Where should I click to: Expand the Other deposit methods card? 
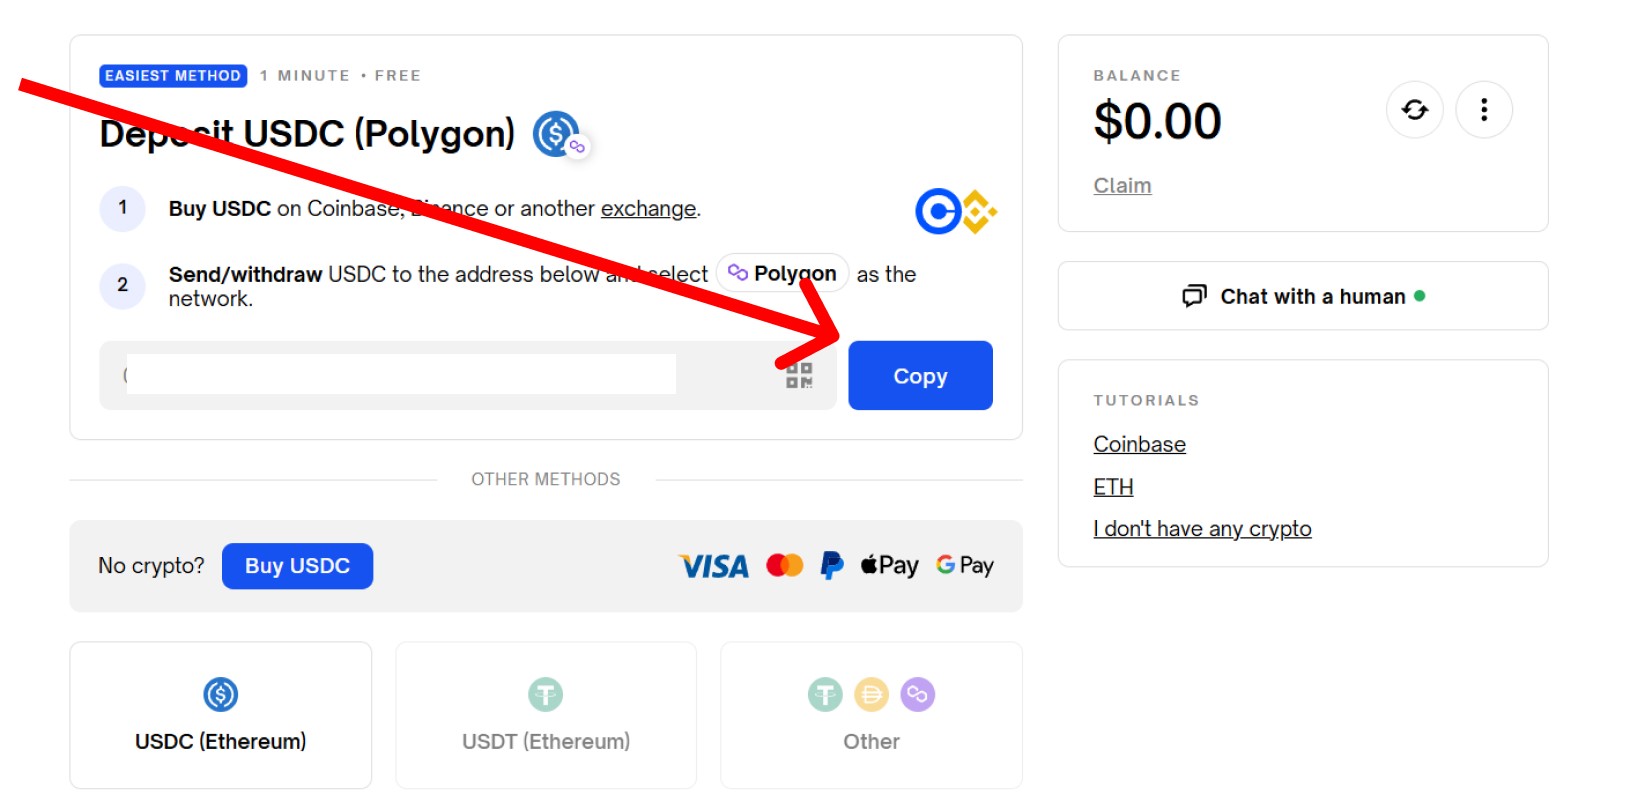coord(871,715)
